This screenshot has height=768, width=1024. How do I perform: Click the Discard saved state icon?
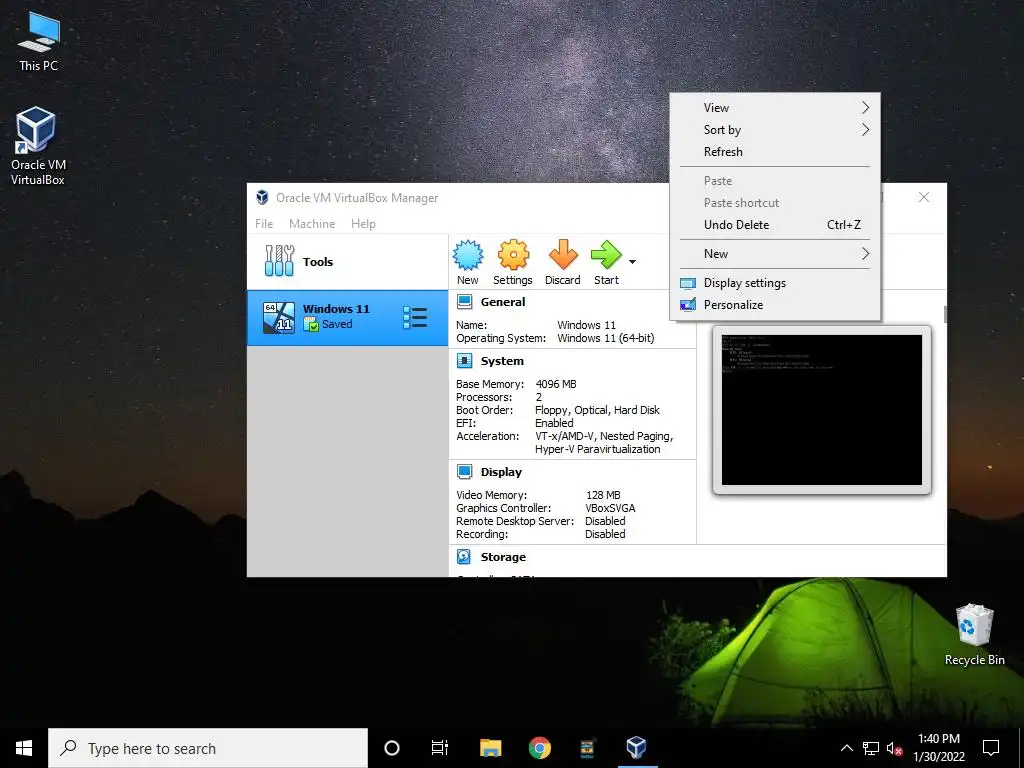[562, 255]
